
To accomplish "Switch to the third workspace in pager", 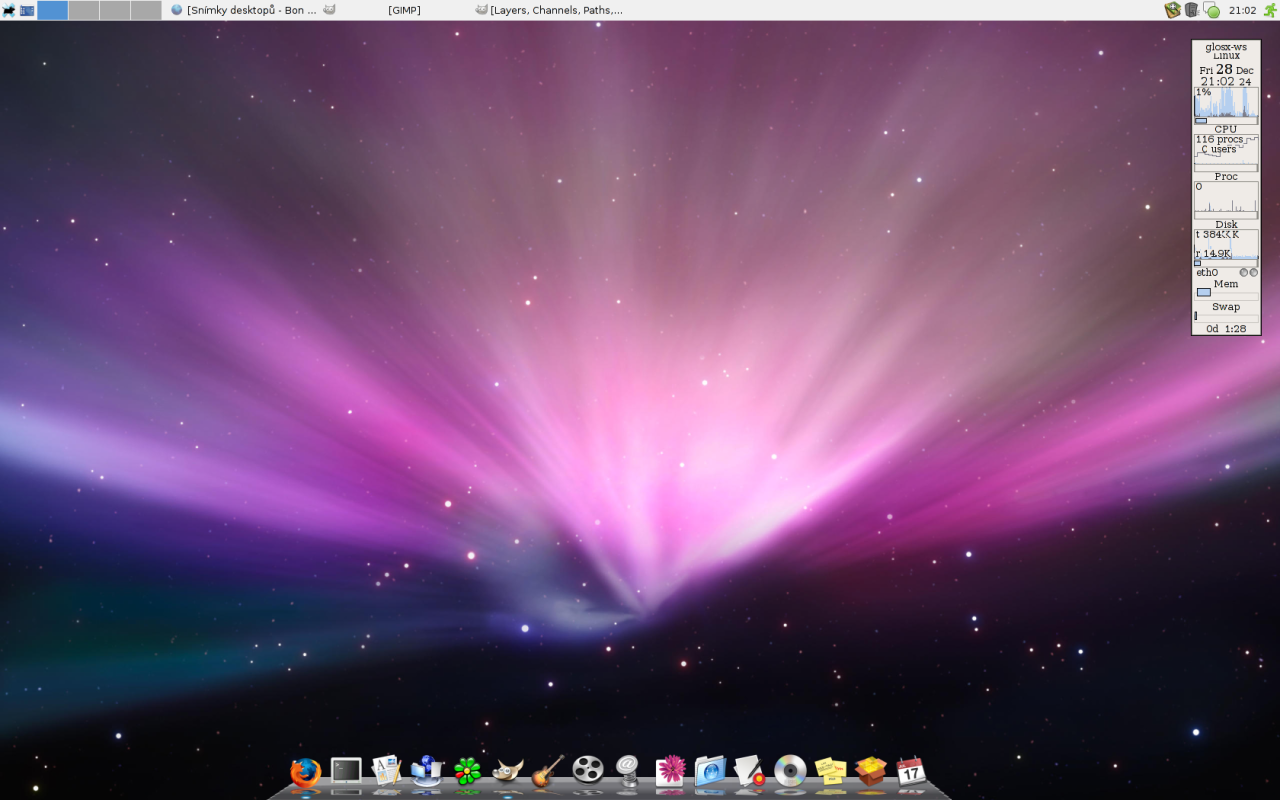I will pos(115,10).
